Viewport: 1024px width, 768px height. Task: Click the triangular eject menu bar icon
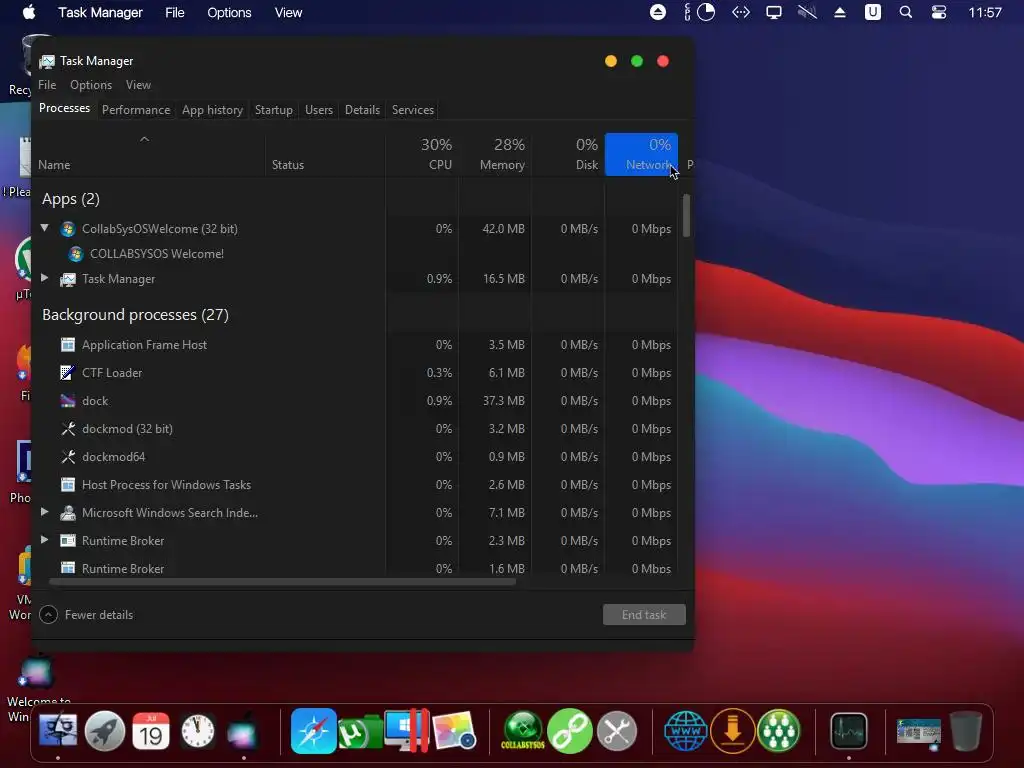(x=840, y=12)
